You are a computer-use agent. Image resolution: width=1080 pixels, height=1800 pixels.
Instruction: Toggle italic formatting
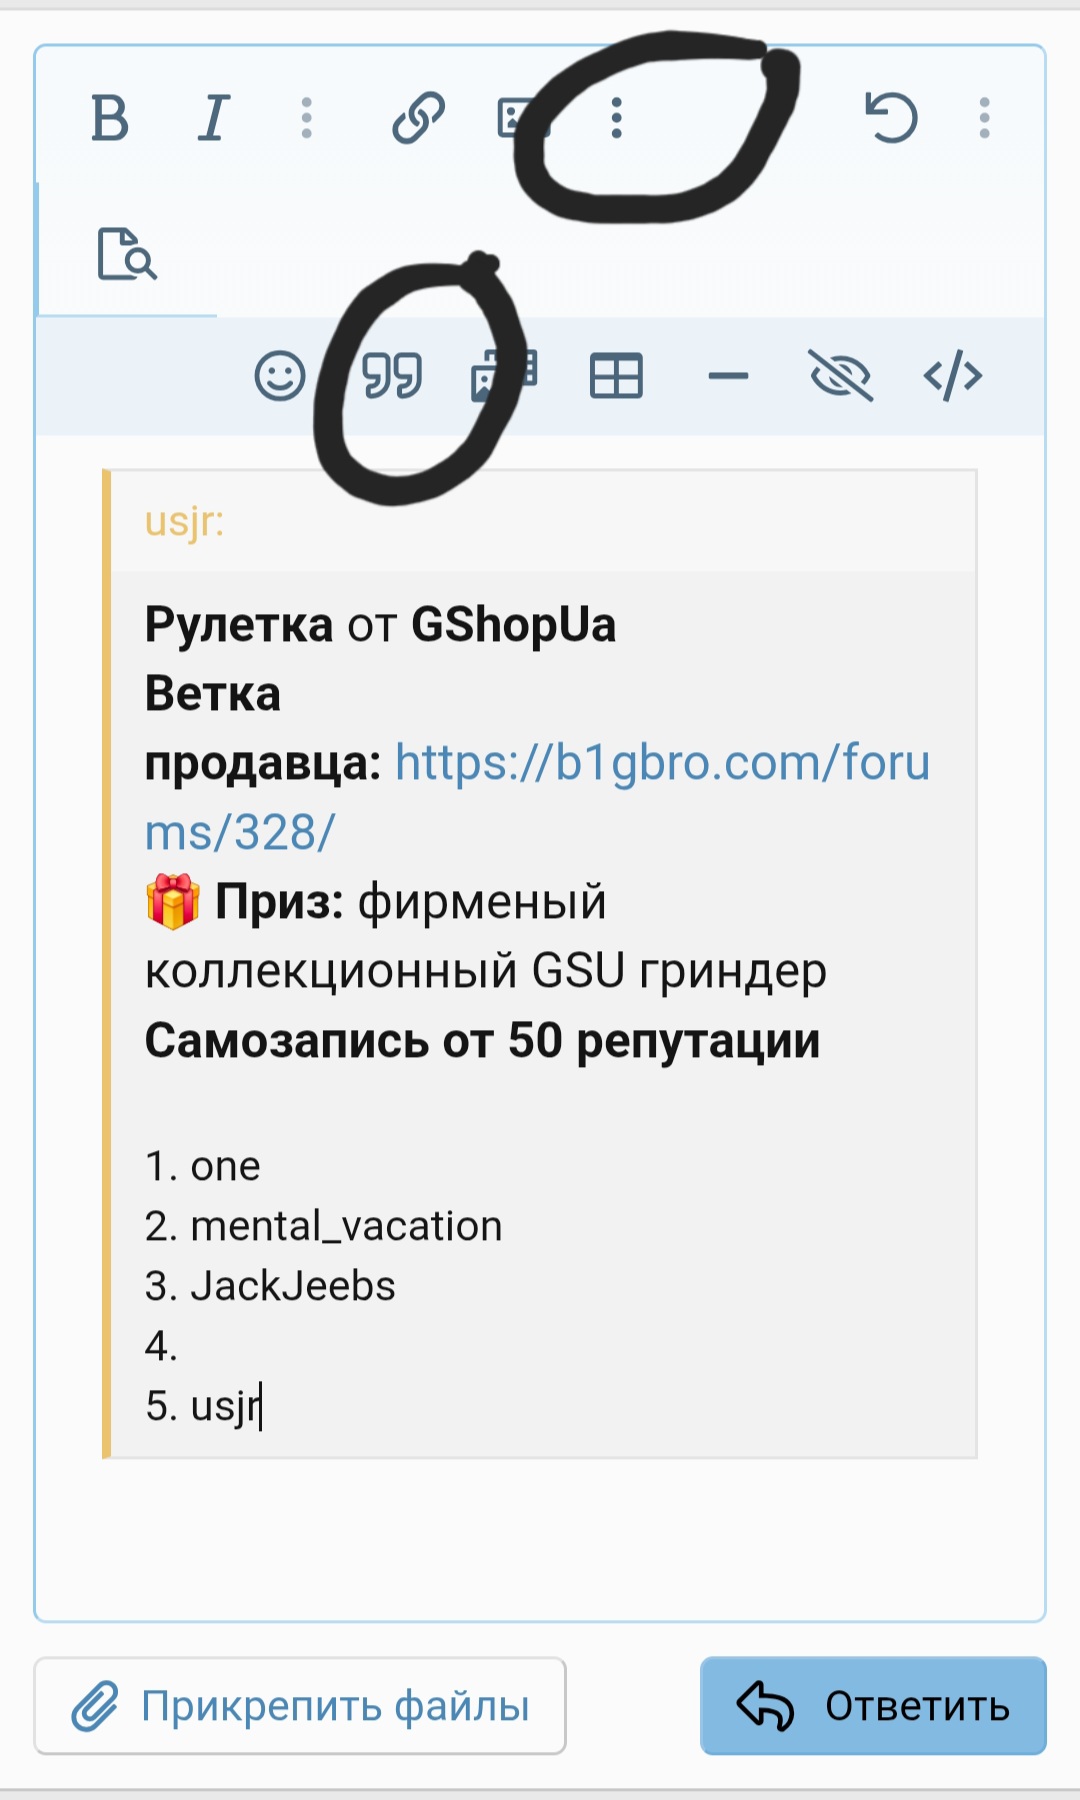coord(213,118)
